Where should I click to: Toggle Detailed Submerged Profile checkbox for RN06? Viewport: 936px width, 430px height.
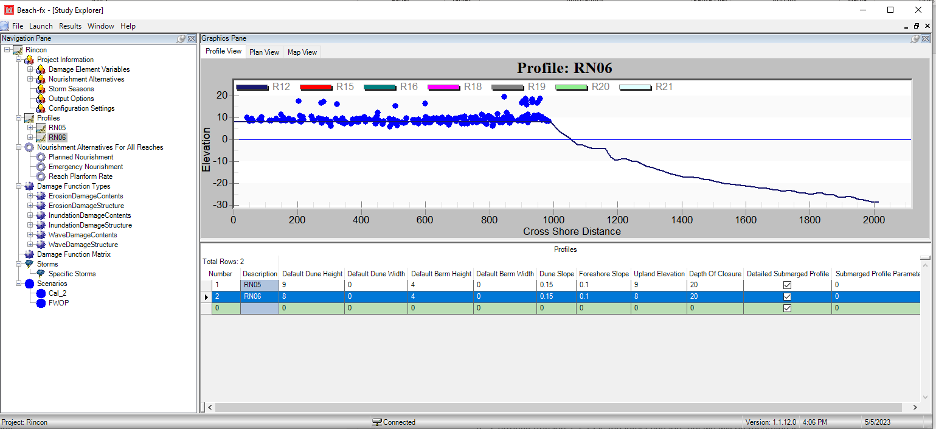coord(787,296)
